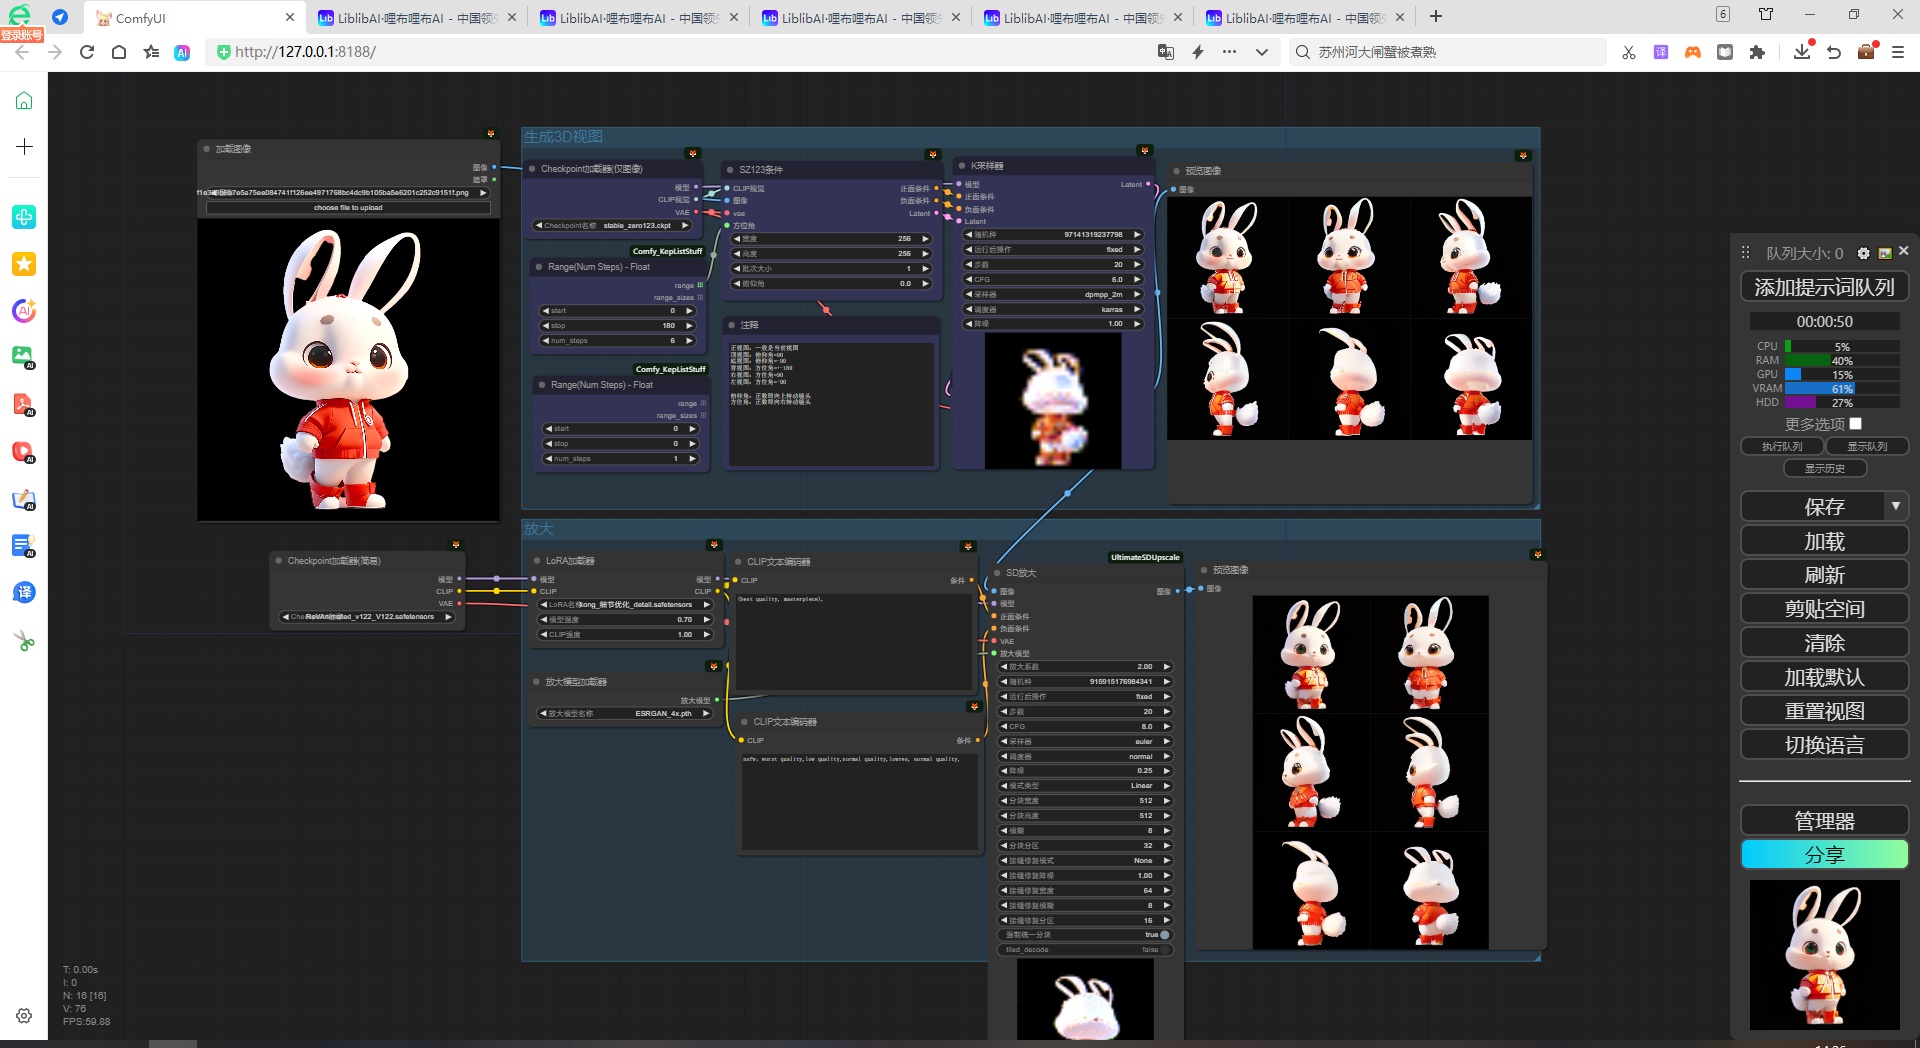Click the scissors screenshot icon in sidebar

pyautogui.click(x=24, y=641)
